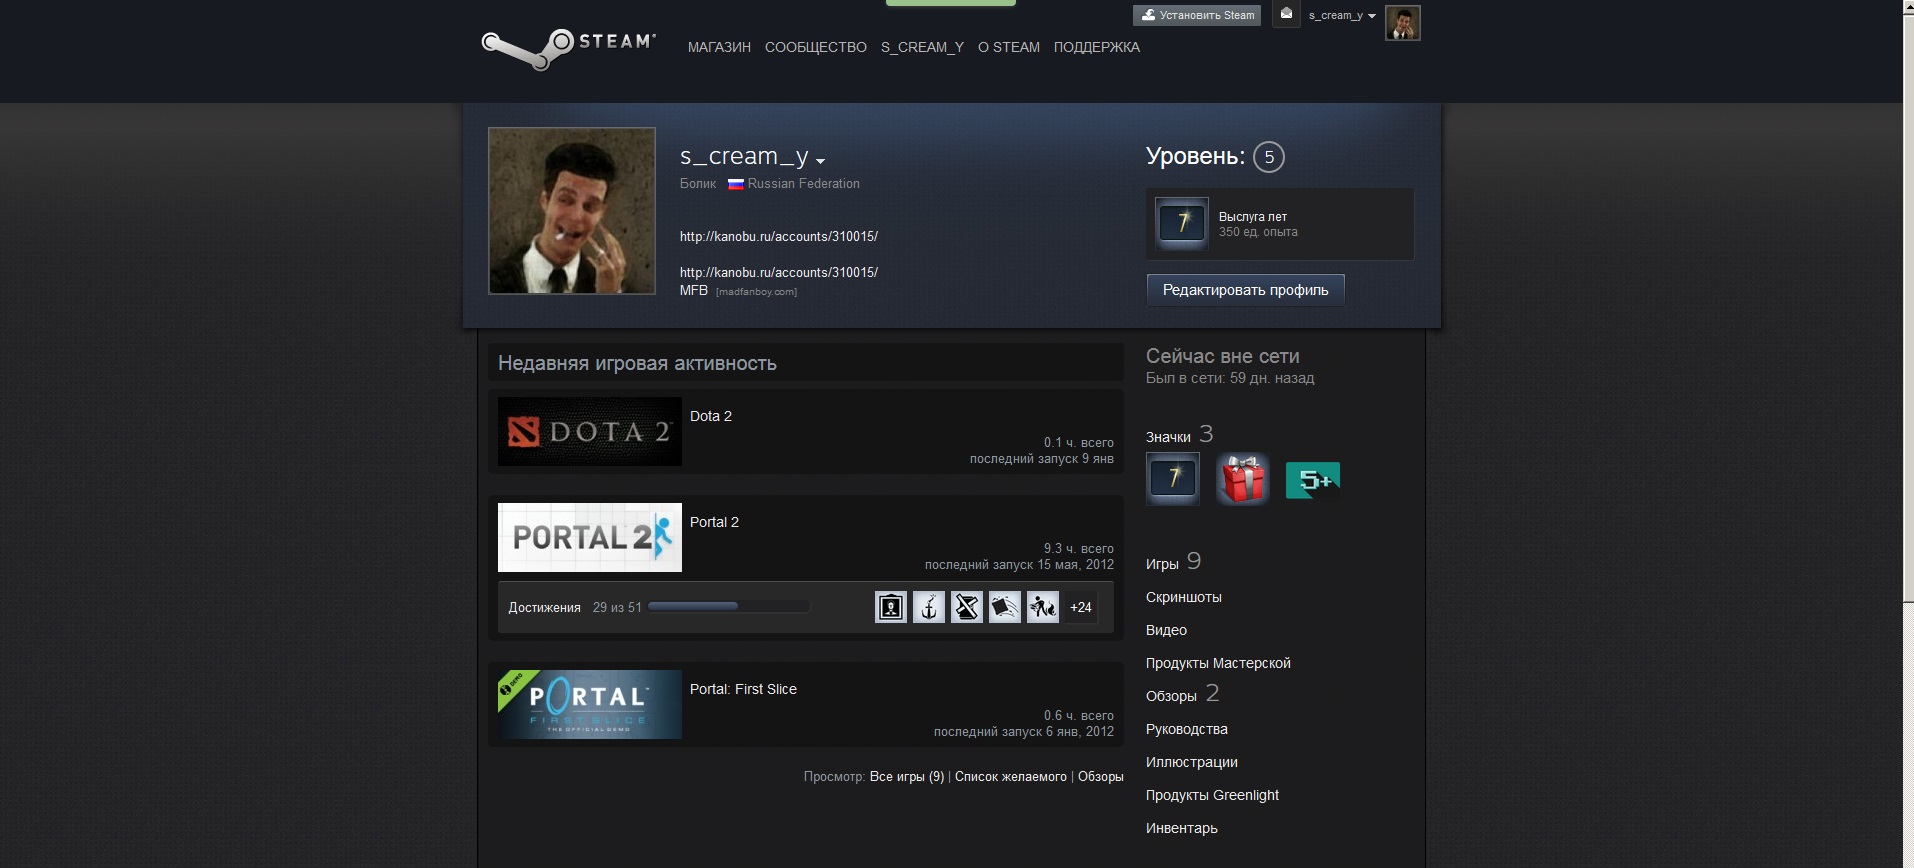The height and width of the screenshot is (868, 1914).
Task: Click the large profile avatar picture
Action: [x=571, y=211]
